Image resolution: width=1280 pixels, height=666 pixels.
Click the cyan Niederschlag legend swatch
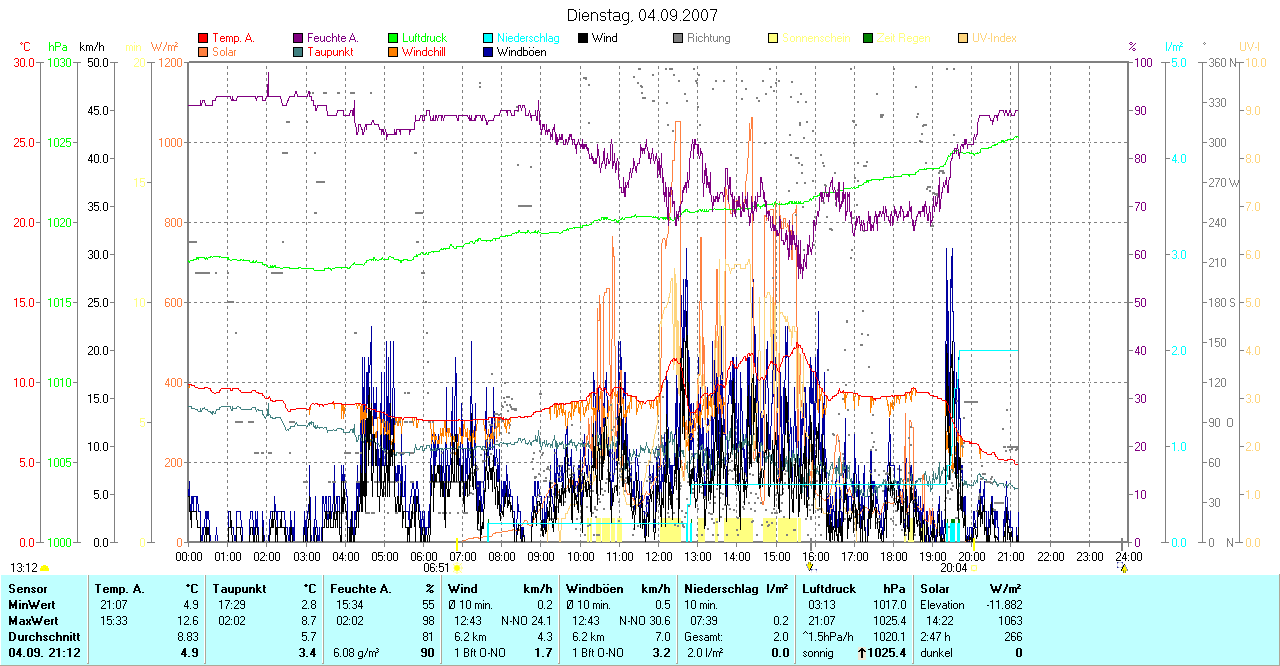[x=489, y=38]
